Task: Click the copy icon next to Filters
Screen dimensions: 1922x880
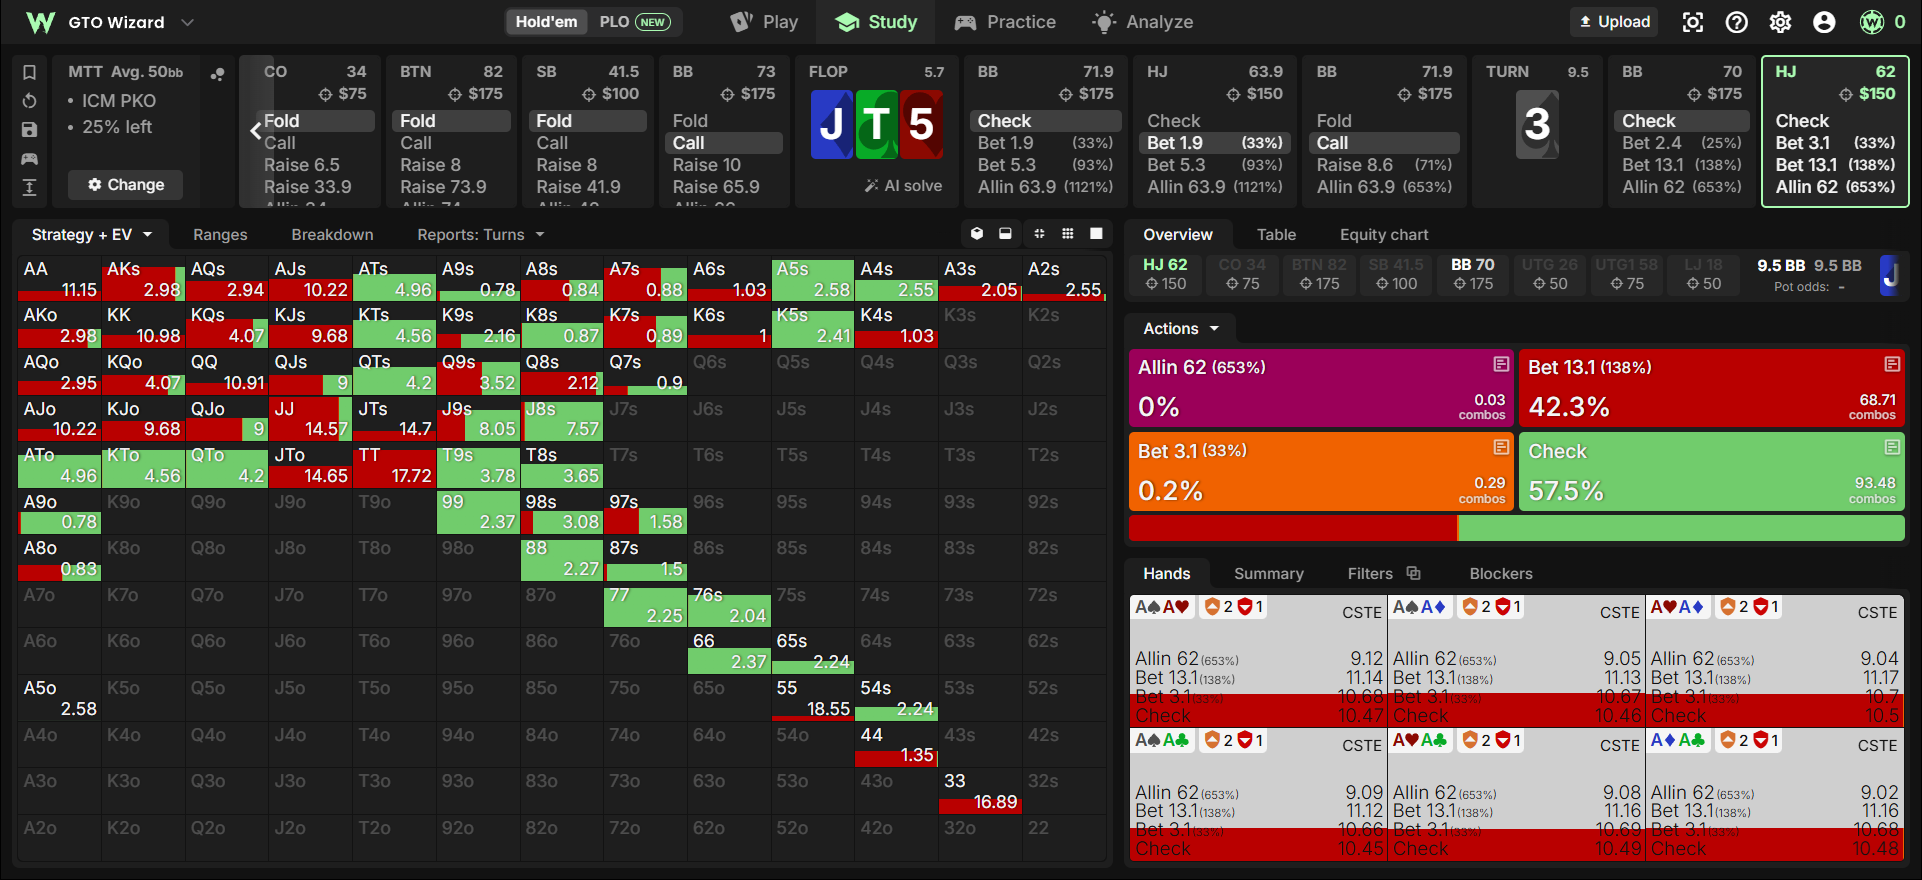Action: [1414, 573]
